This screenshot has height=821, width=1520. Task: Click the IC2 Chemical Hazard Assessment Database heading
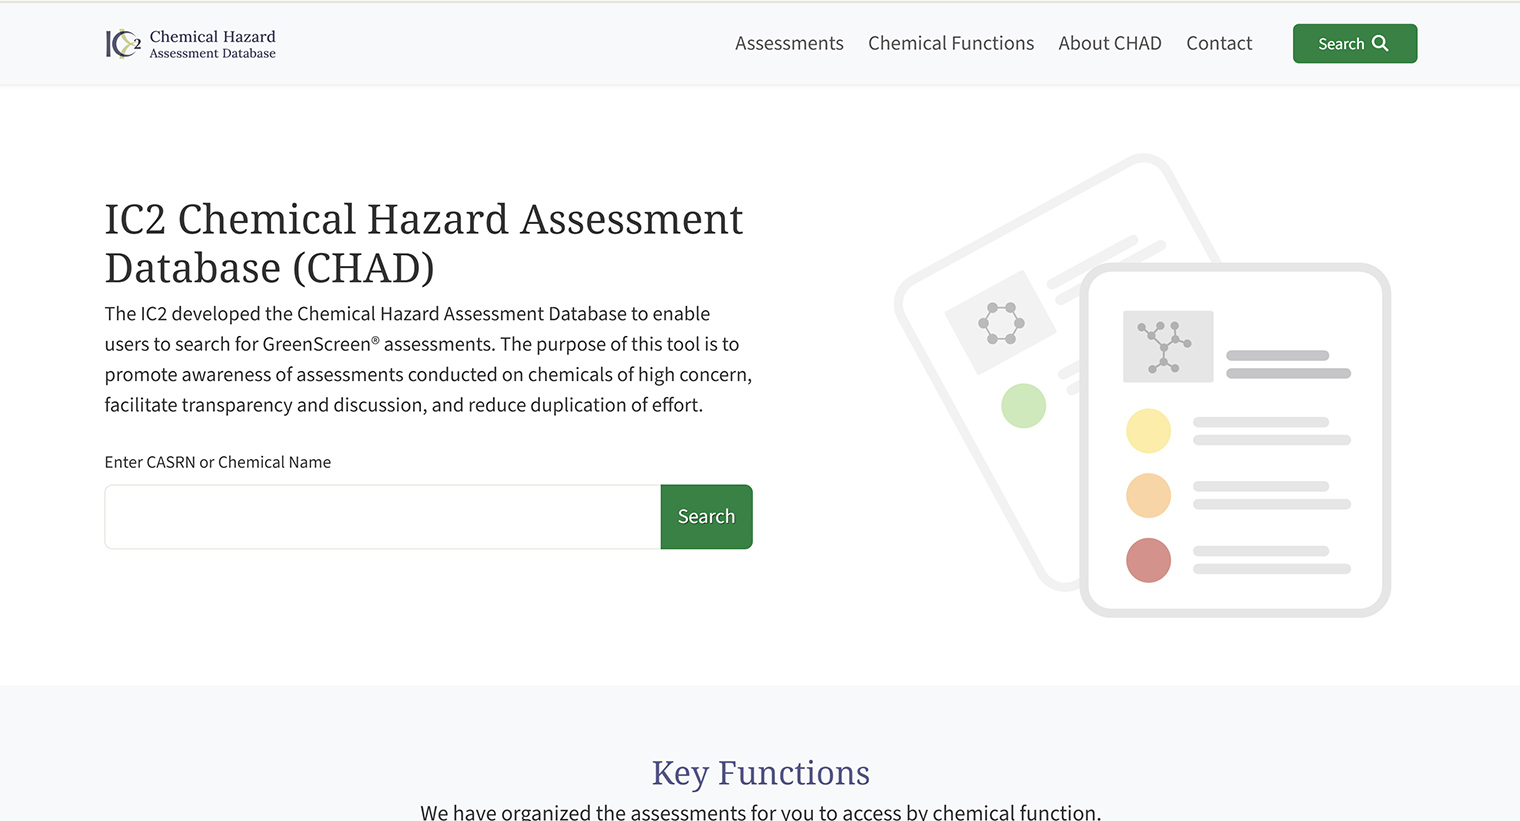424,243
